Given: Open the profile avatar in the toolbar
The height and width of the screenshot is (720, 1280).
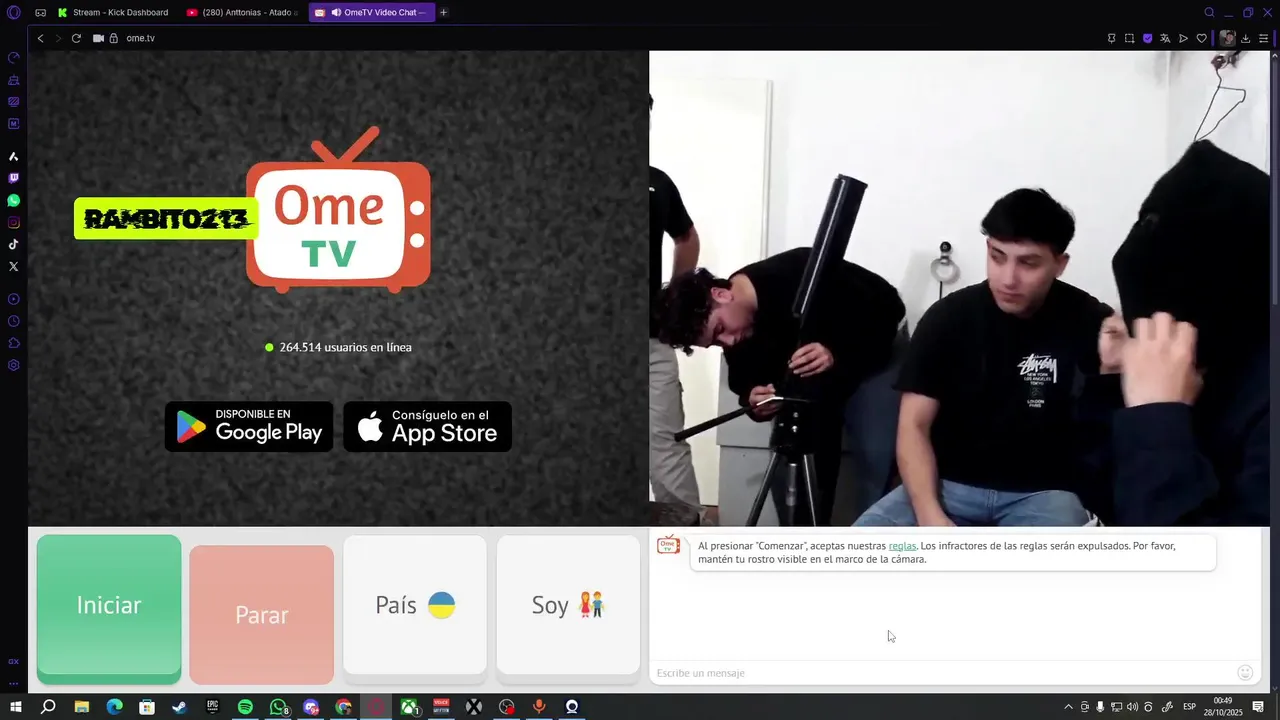Looking at the screenshot, I should pyautogui.click(x=1227, y=38).
